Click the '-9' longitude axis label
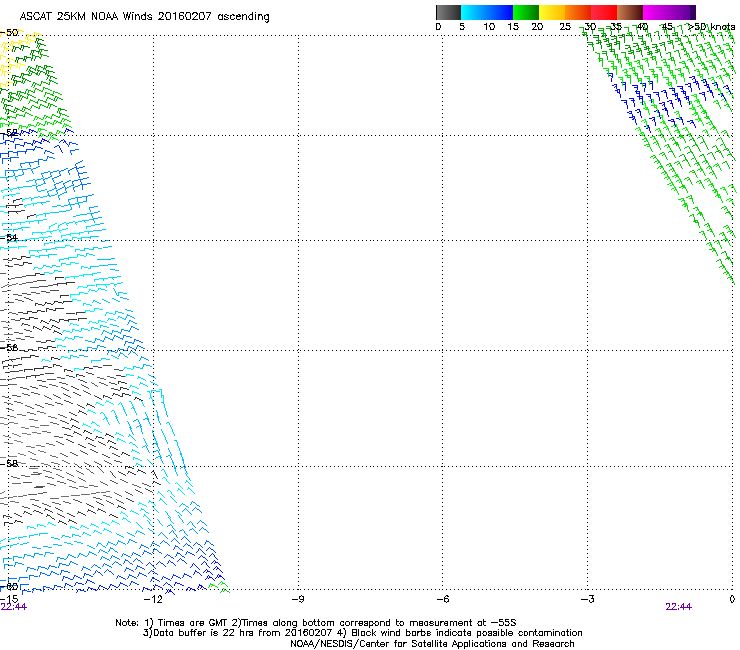This screenshot has height=650, width=740. click(298, 599)
